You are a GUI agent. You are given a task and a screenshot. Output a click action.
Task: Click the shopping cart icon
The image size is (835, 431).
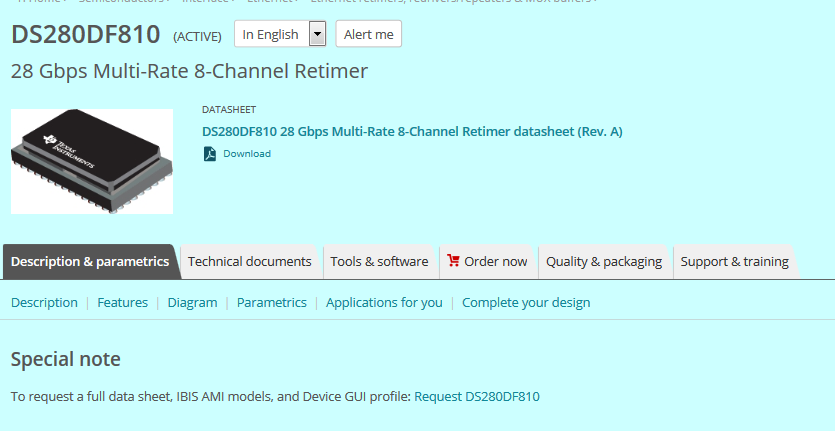454,261
